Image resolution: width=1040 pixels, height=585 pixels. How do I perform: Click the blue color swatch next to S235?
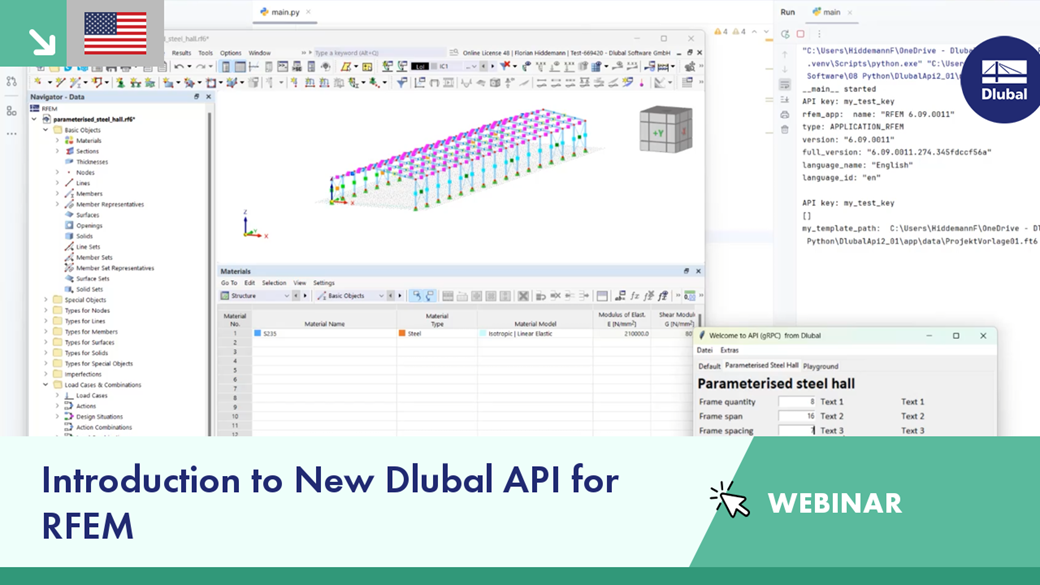click(259, 331)
